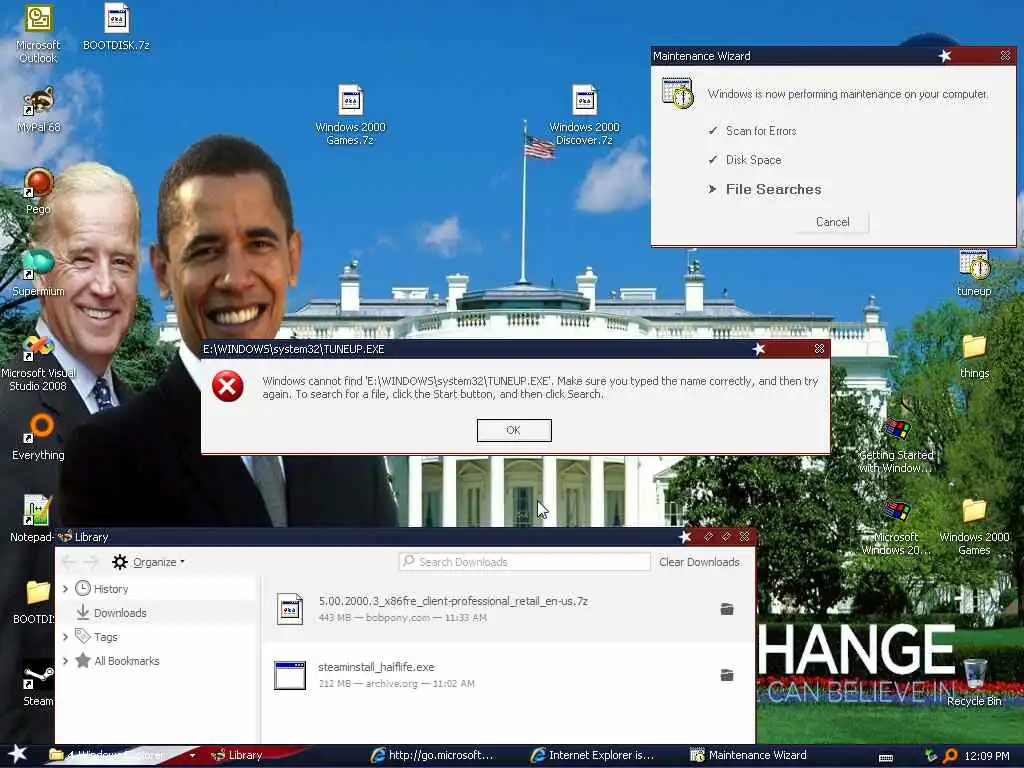
Task: Open the tuneup desktop icon
Action: tap(974, 273)
